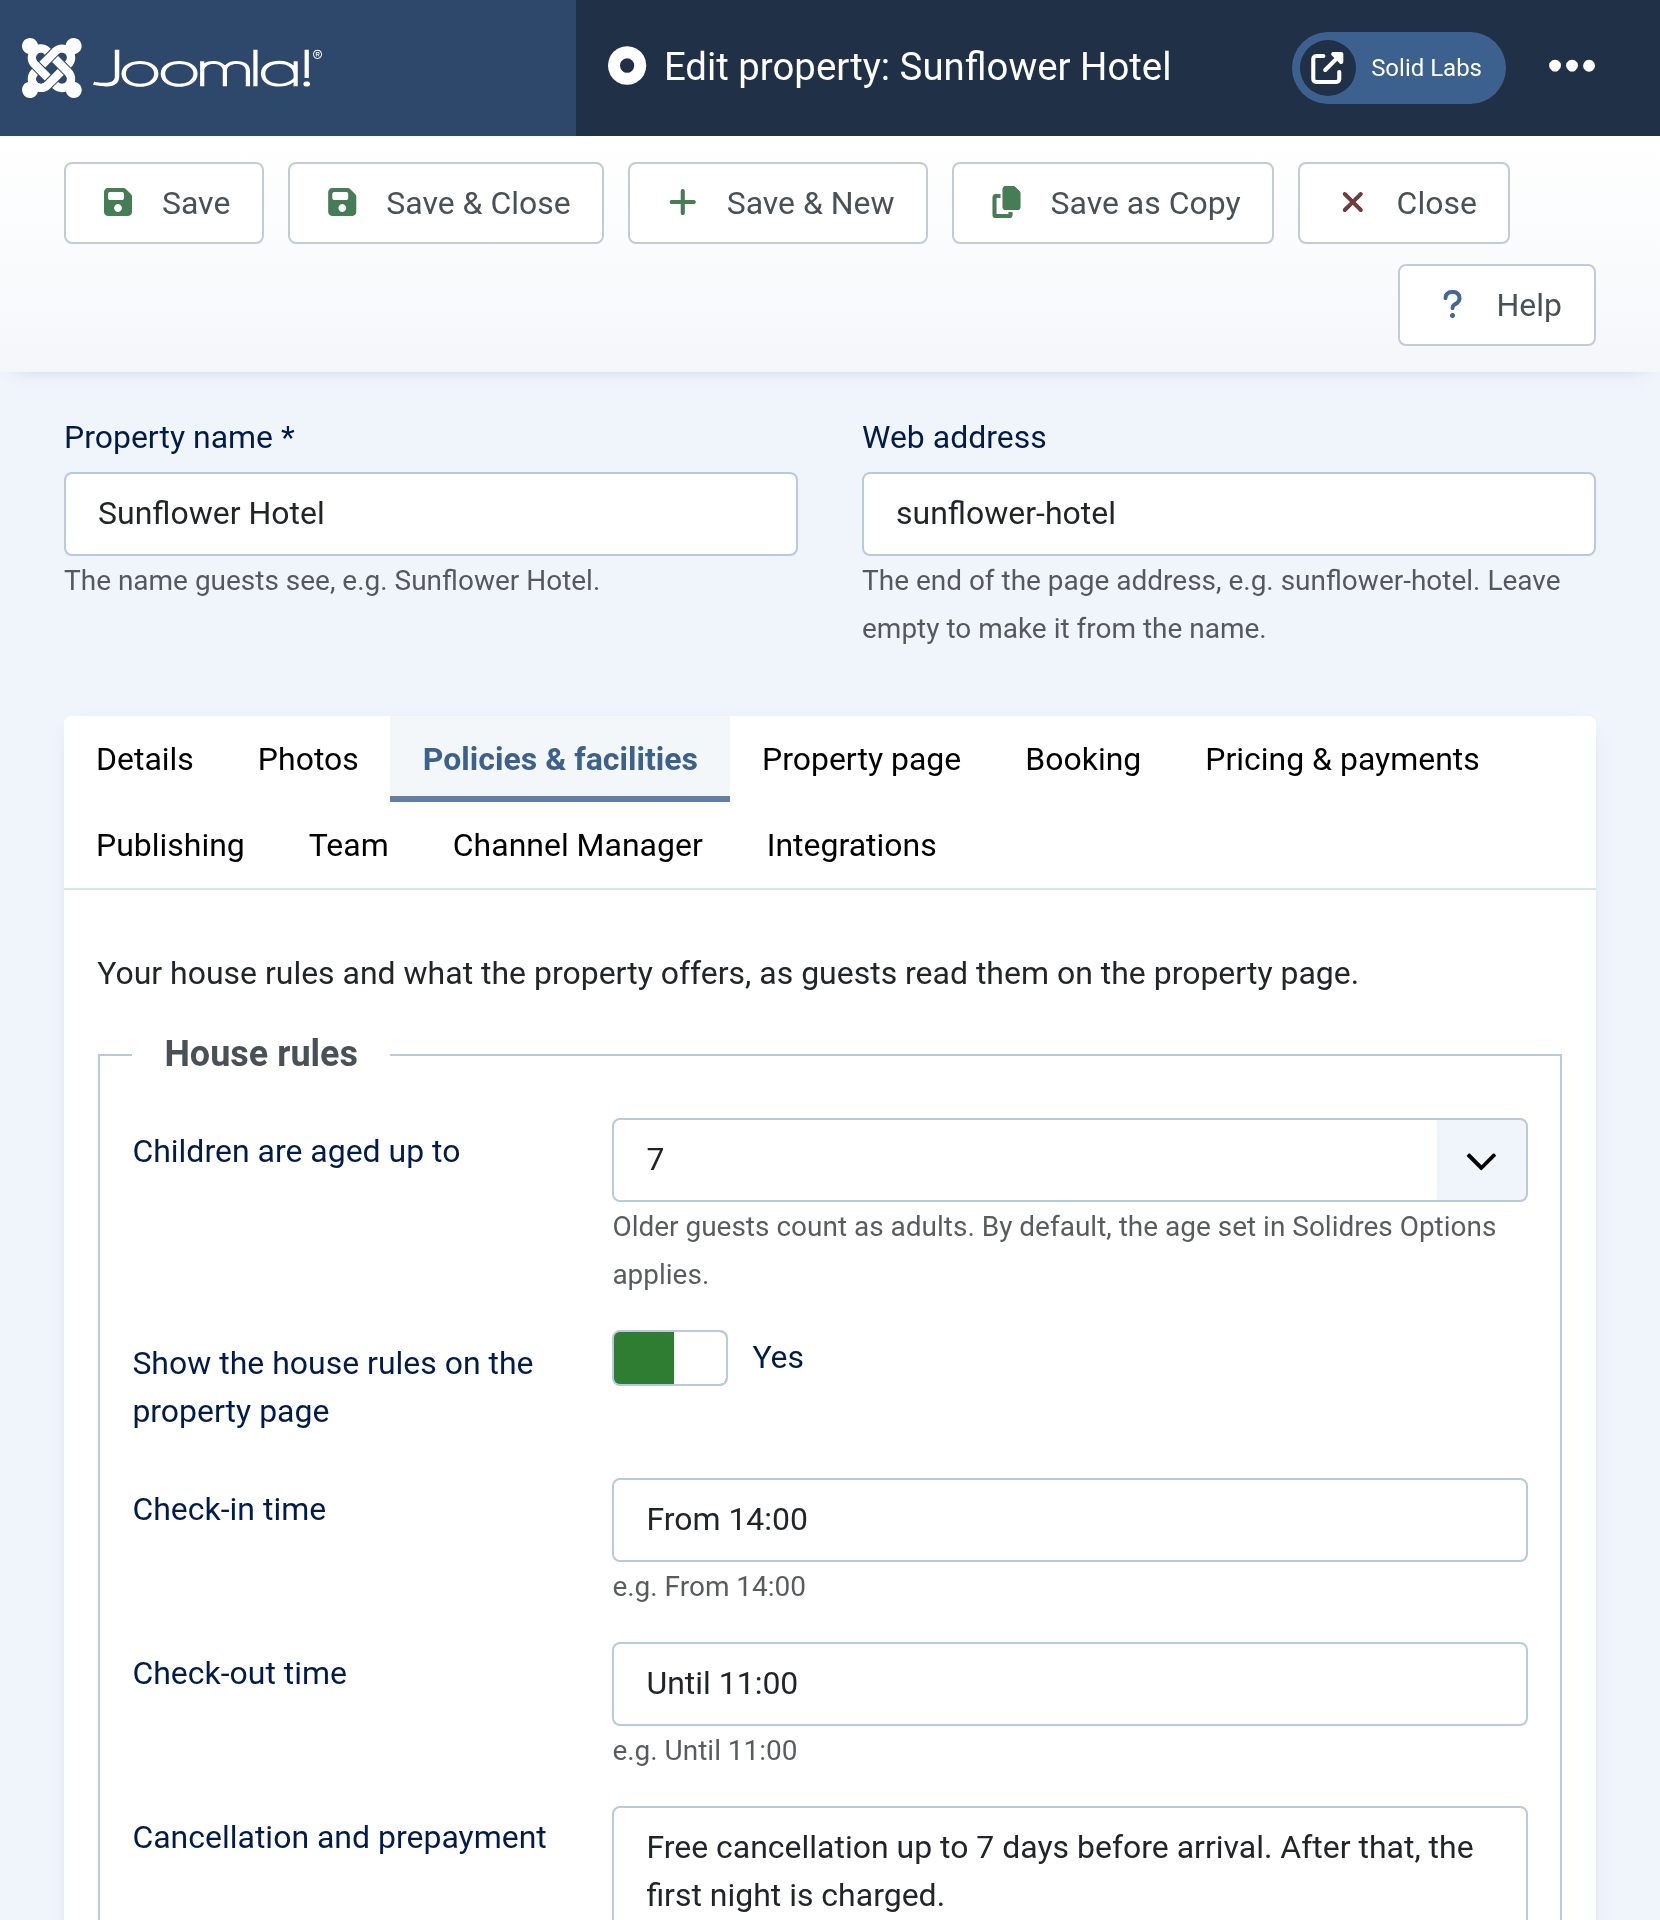This screenshot has width=1660, height=1920.
Task: Click the Close toolbar button
Action: (1404, 203)
